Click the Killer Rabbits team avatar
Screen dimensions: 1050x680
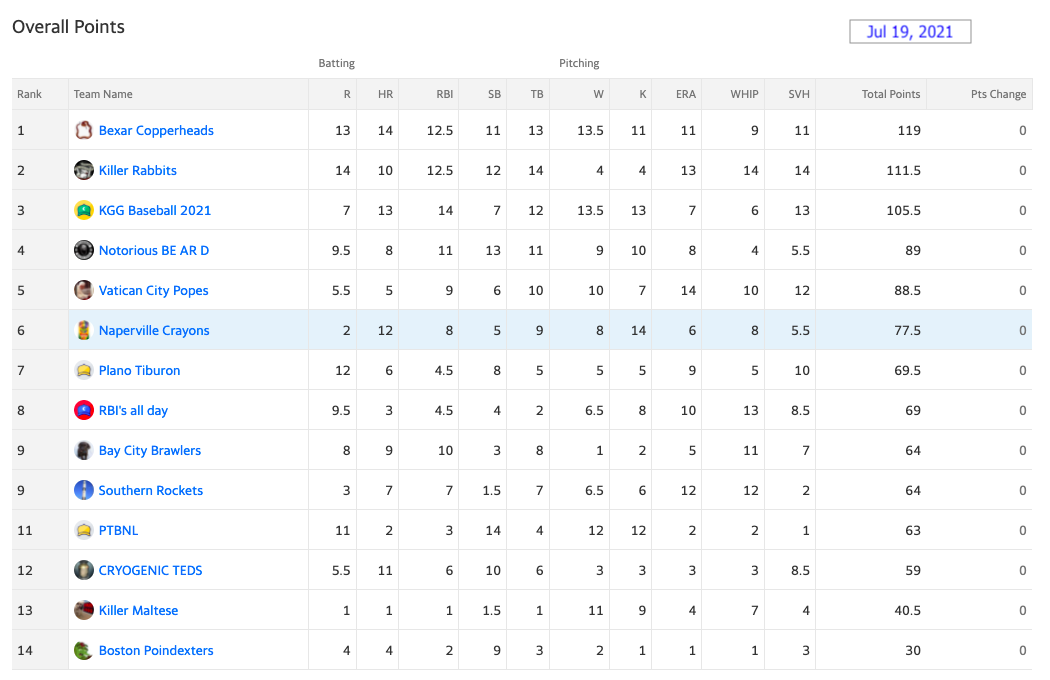(x=84, y=170)
